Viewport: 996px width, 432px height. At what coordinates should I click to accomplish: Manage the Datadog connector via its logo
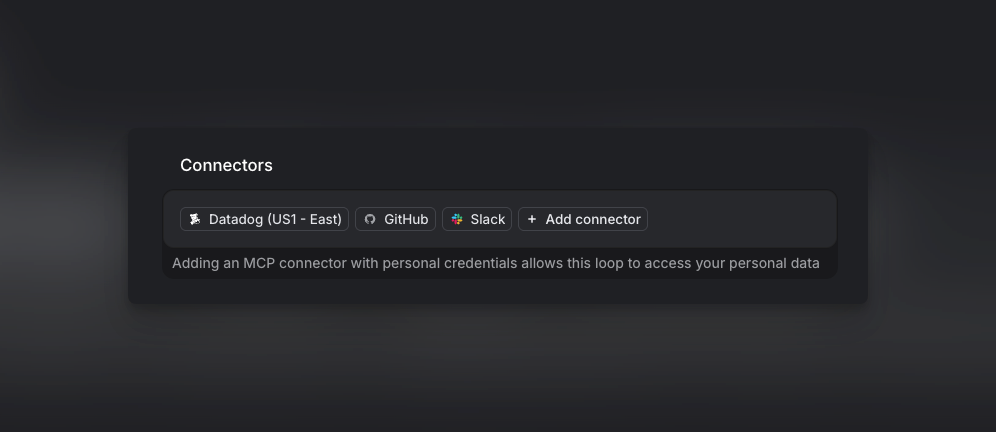point(195,219)
